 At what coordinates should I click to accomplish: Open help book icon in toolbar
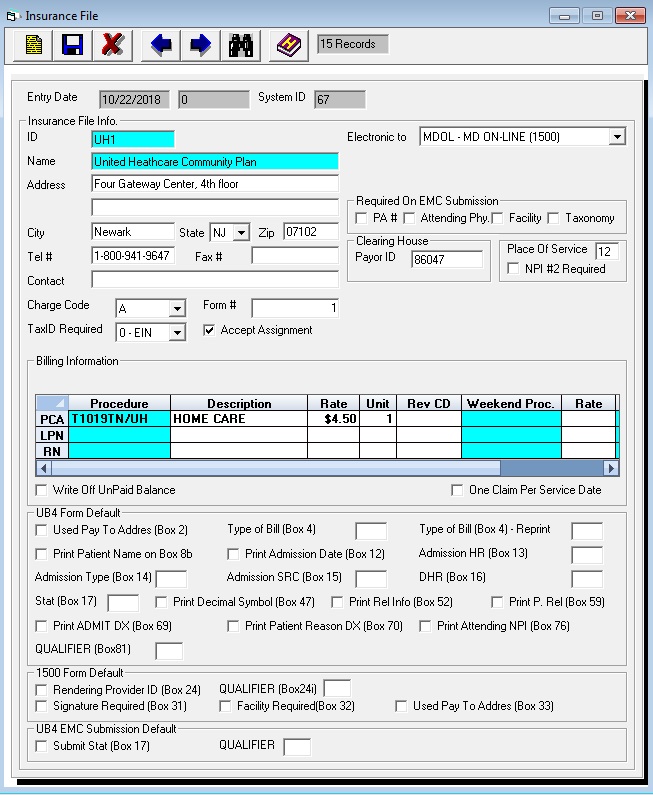[x=288, y=45]
